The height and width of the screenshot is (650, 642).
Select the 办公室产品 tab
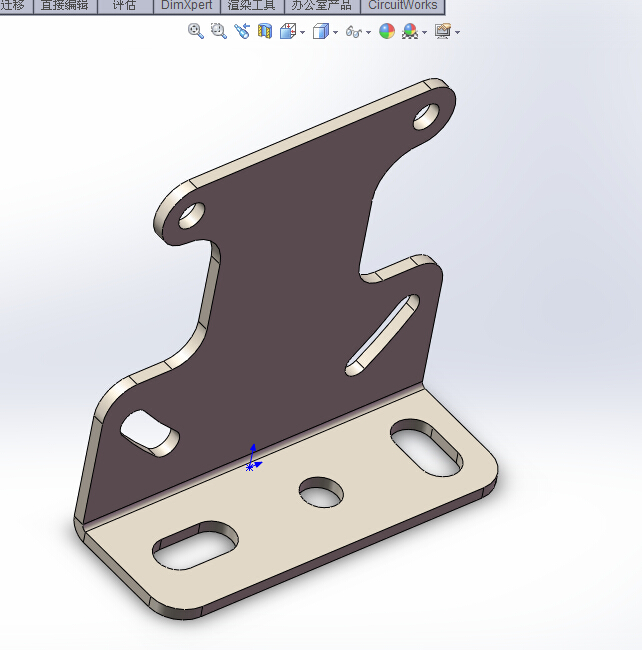tap(322, 6)
